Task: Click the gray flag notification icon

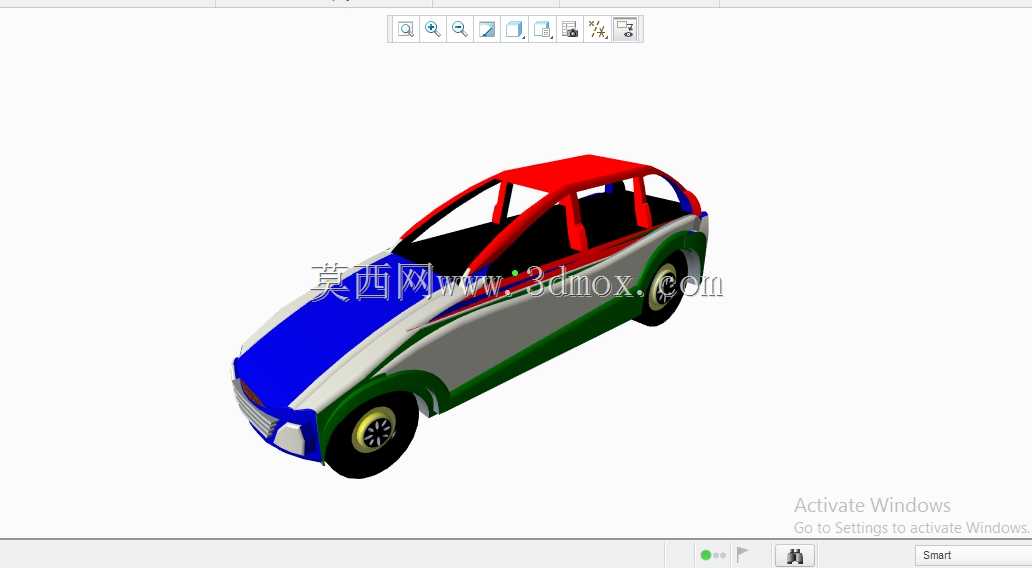Action: tap(742, 554)
